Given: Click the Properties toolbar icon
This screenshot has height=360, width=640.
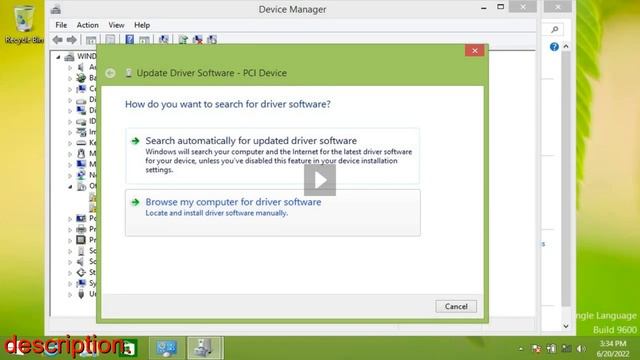Looking at the screenshot, I should (110, 40).
